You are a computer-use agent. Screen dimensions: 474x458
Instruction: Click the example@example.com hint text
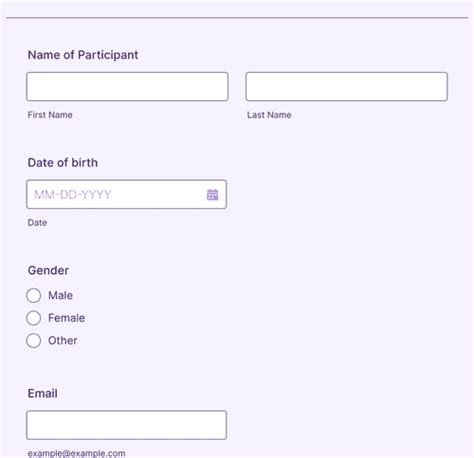[x=77, y=454]
